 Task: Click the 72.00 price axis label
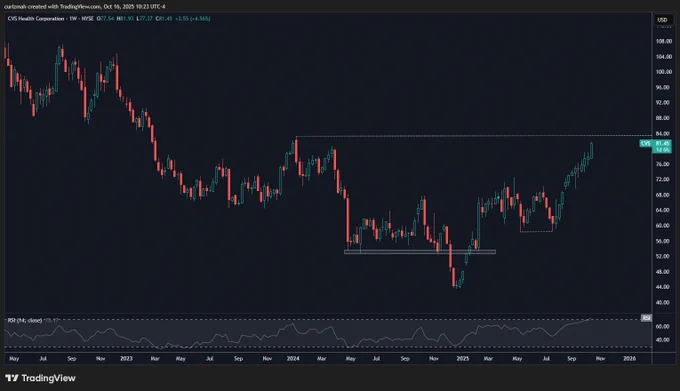pos(664,179)
